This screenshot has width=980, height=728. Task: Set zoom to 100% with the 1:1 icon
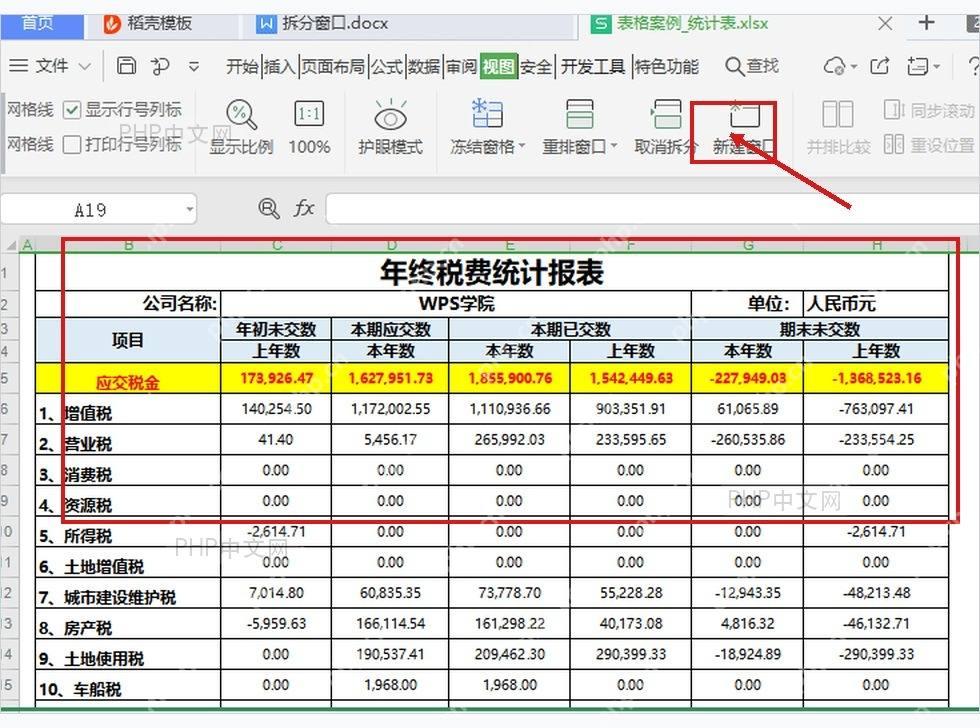pyautogui.click(x=309, y=114)
